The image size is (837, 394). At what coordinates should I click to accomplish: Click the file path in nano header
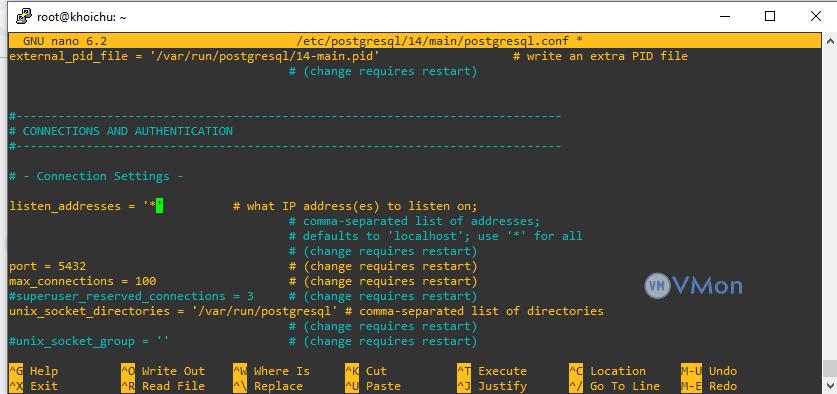coord(433,41)
